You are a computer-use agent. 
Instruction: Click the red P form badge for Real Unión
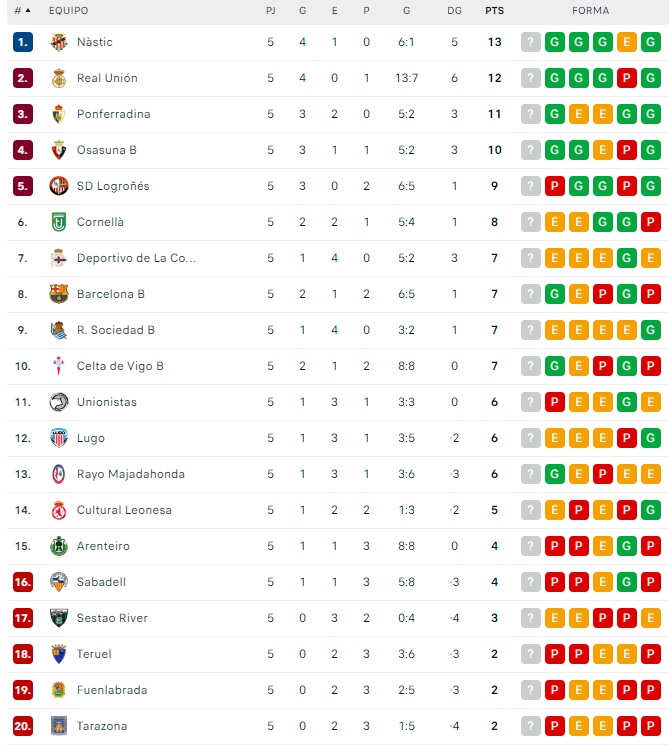(x=627, y=78)
